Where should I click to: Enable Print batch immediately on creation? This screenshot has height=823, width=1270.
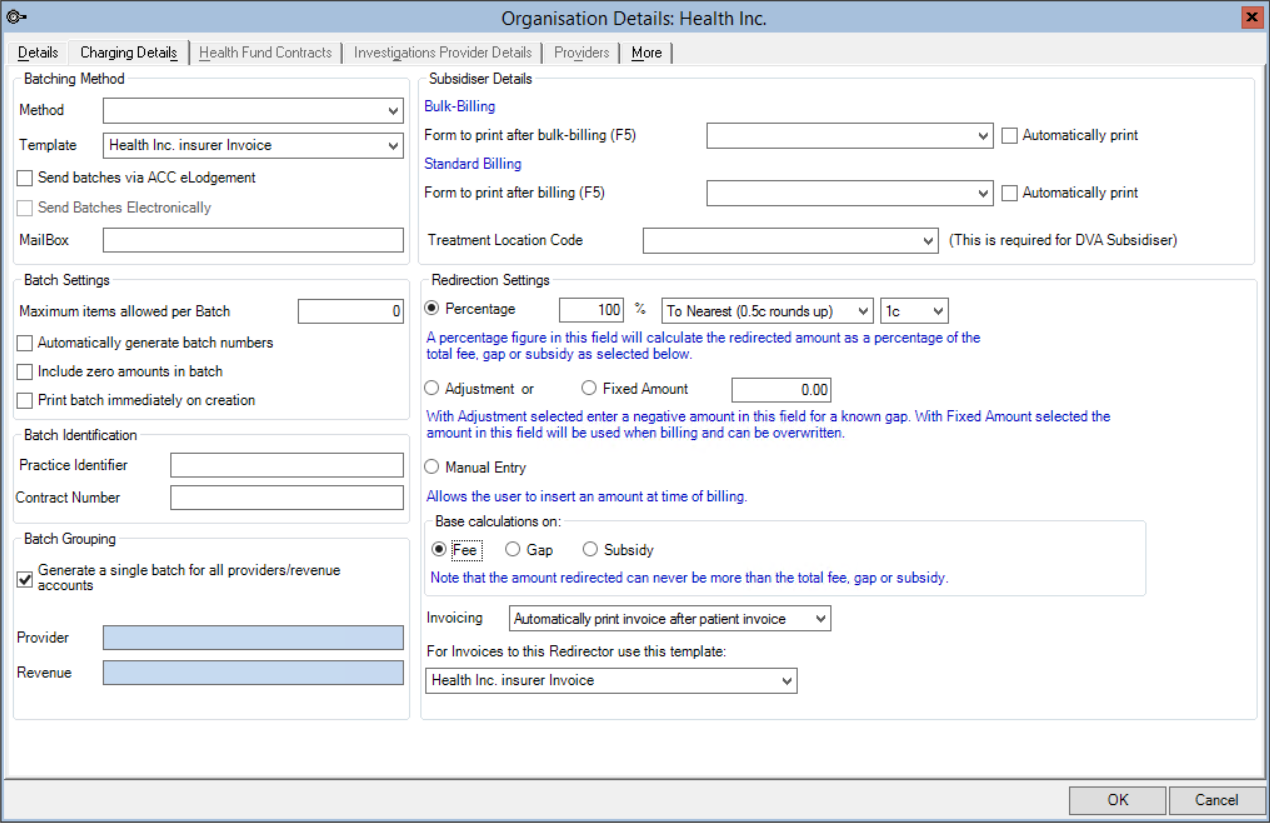(x=25, y=401)
